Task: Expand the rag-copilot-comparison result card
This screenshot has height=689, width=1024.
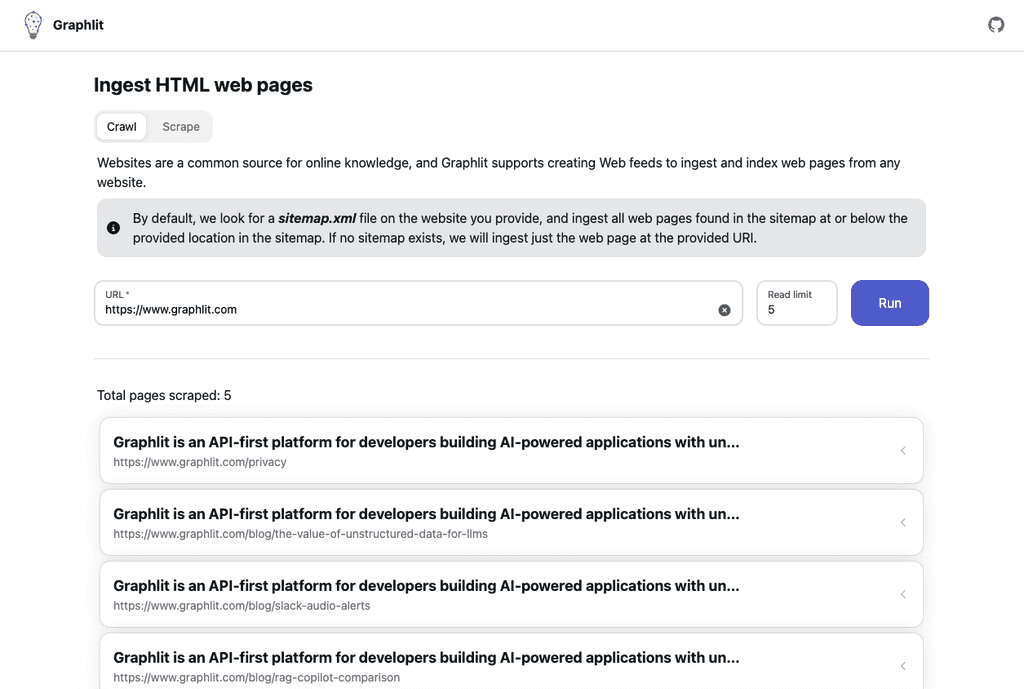Action: tap(903, 665)
